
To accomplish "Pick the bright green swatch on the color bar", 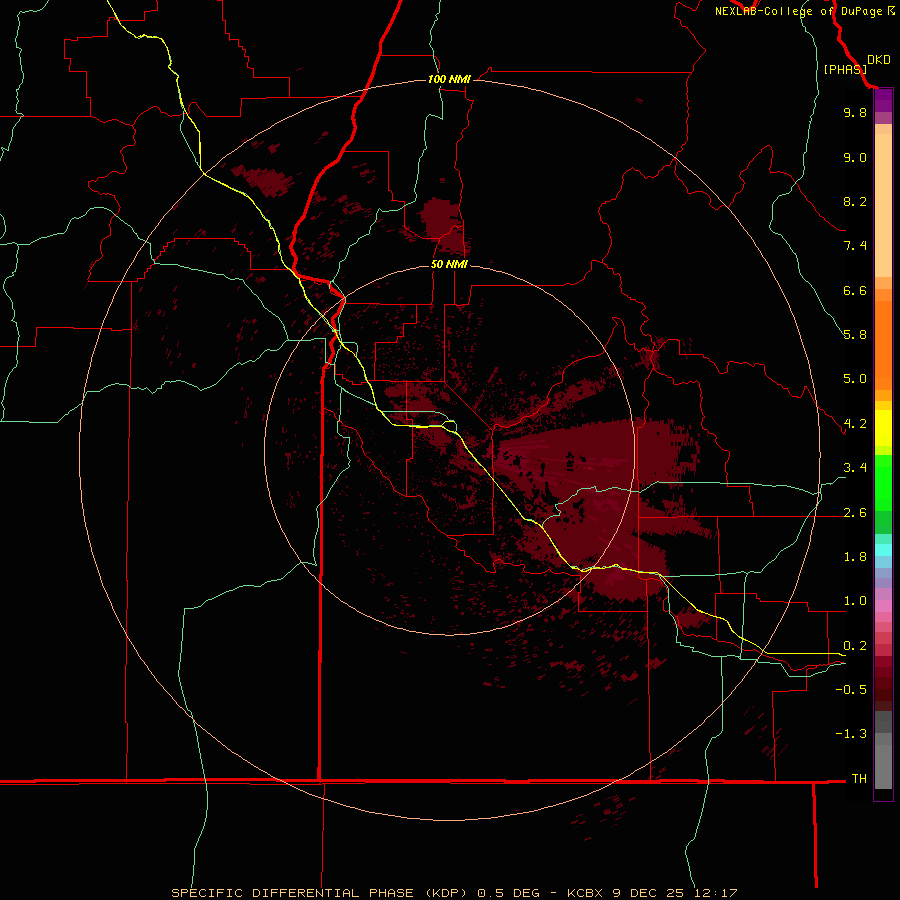I will click(883, 482).
